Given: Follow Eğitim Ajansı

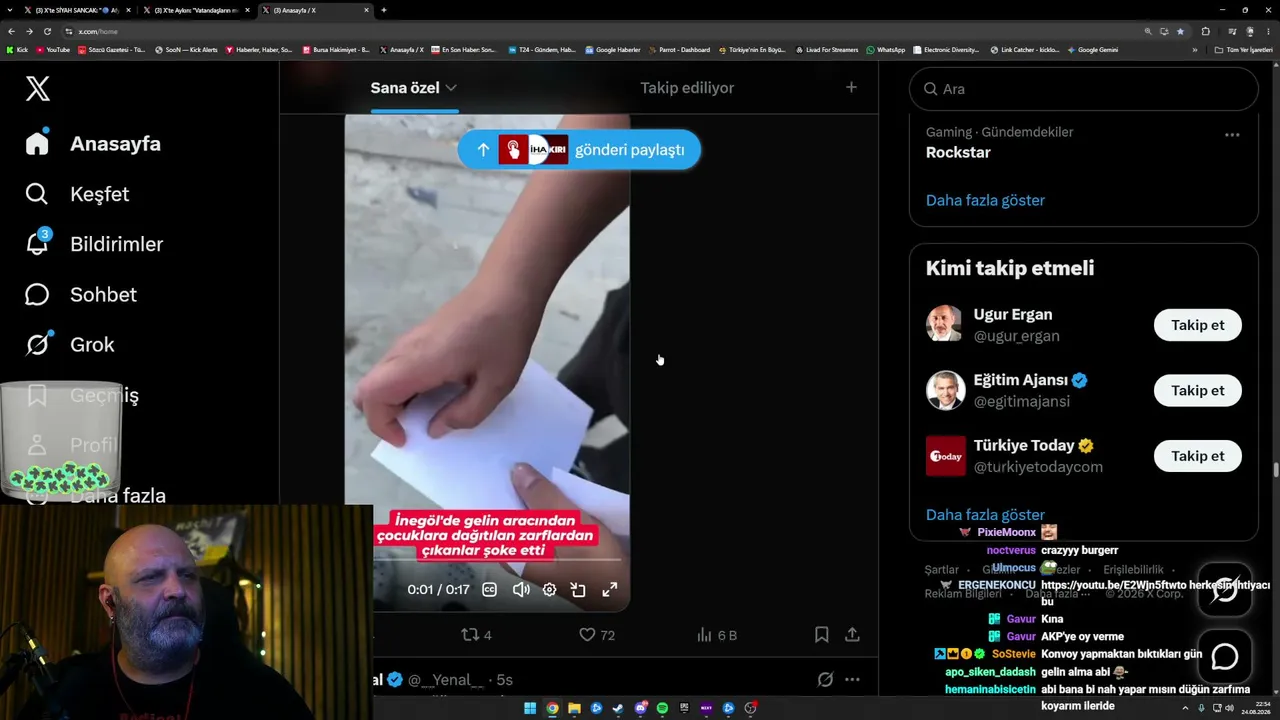Looking at the screenshot, I should coord(1197,390).
